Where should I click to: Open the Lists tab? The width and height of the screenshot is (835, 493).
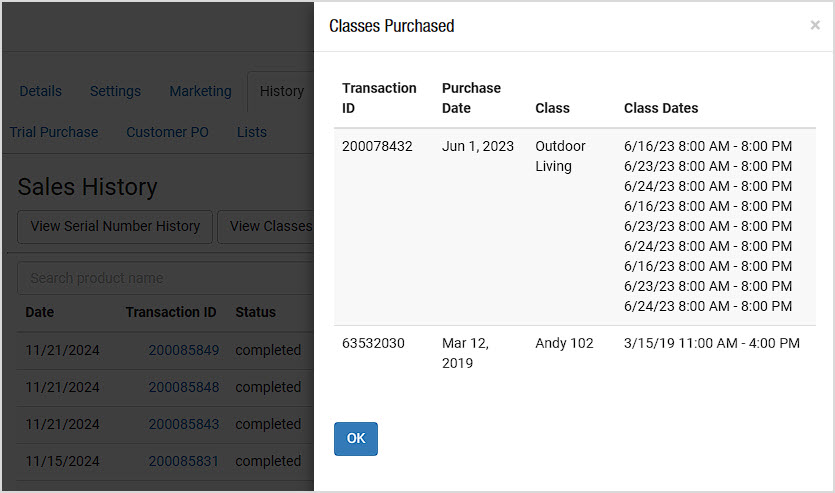[252, 132]
